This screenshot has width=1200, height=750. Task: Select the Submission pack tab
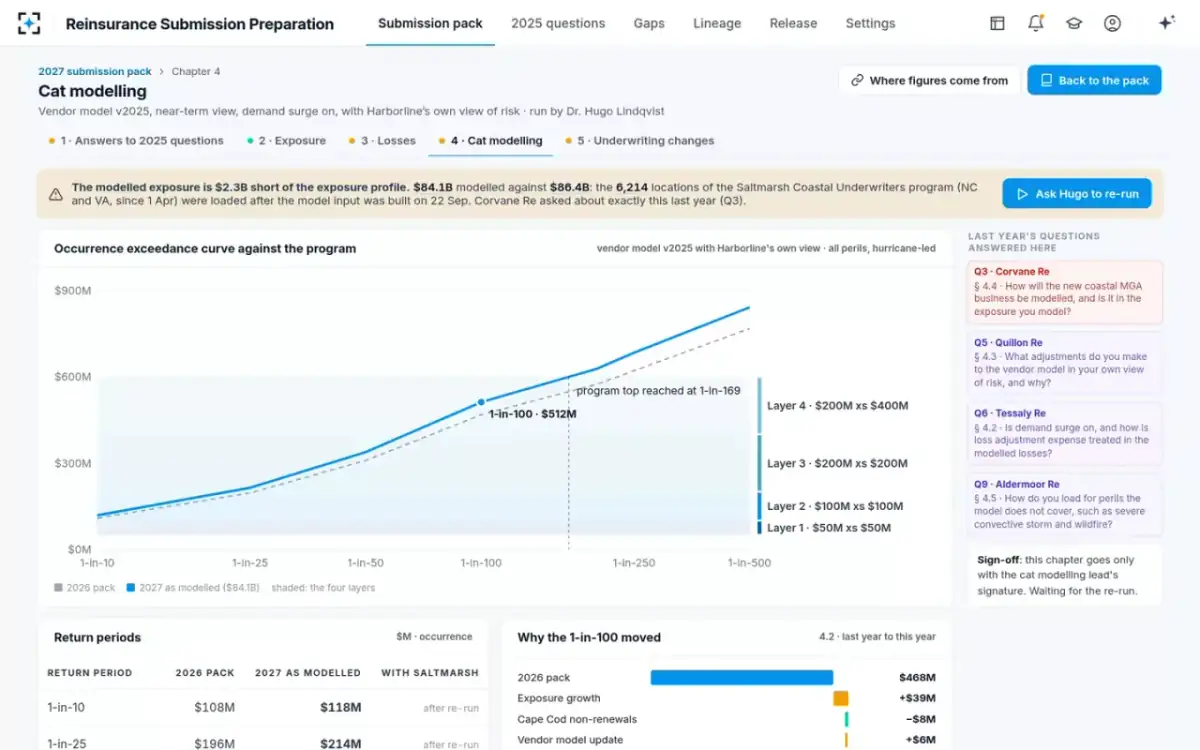tap(430, 23)
